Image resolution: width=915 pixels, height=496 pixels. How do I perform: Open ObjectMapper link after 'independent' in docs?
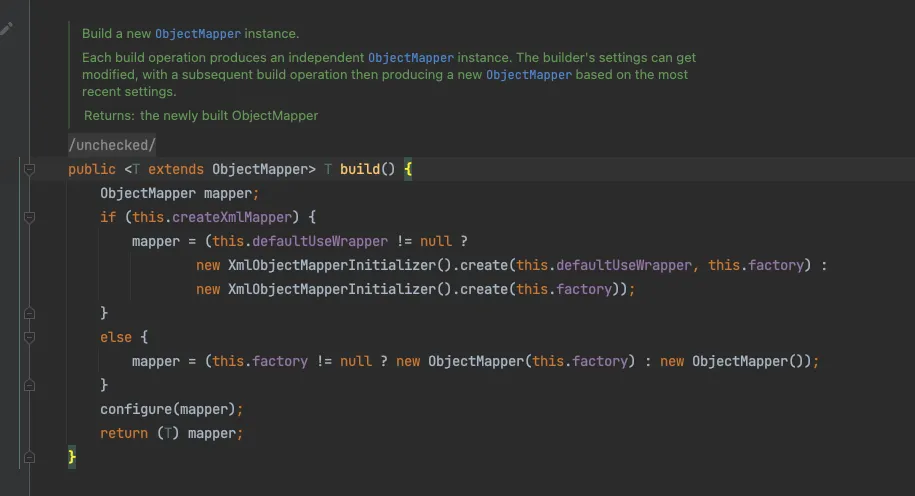point(410,58)
